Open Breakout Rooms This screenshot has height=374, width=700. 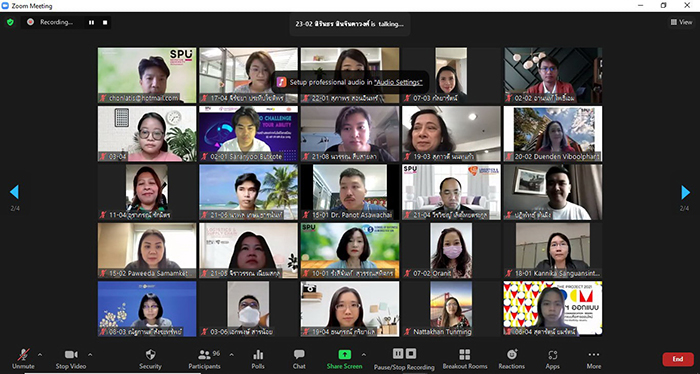click(x=465, y=359)
